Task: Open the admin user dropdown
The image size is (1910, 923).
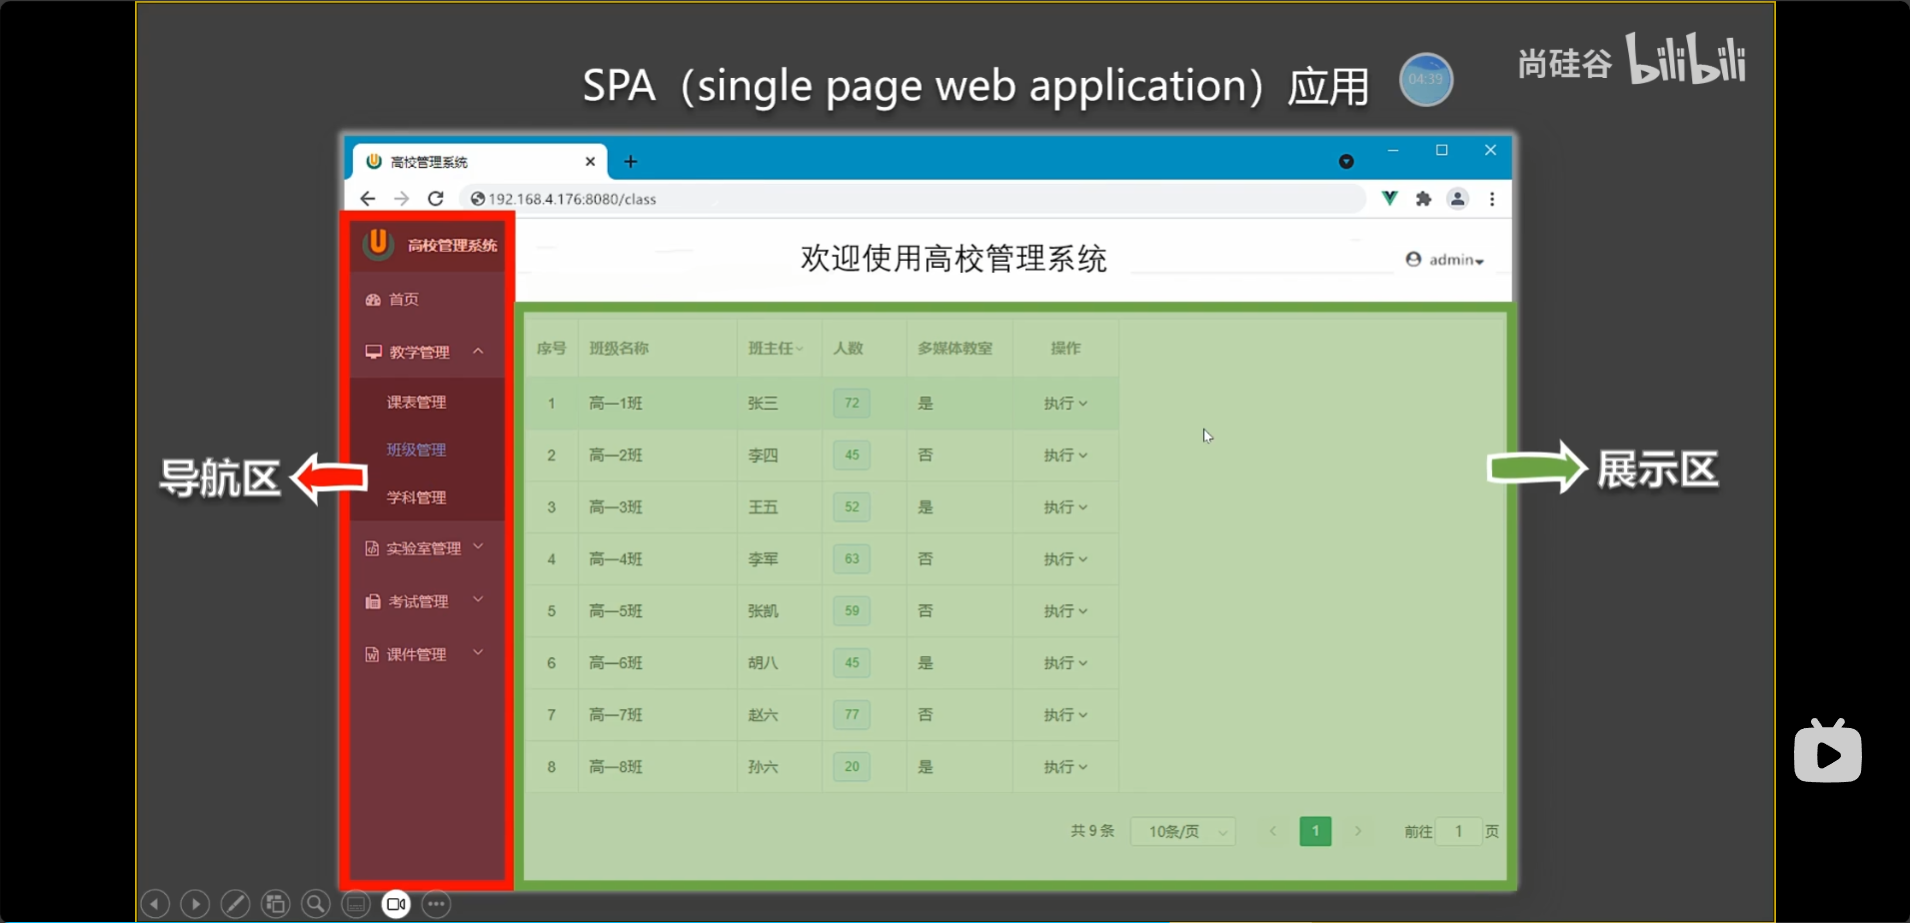Action: (x=1445, y=260)
